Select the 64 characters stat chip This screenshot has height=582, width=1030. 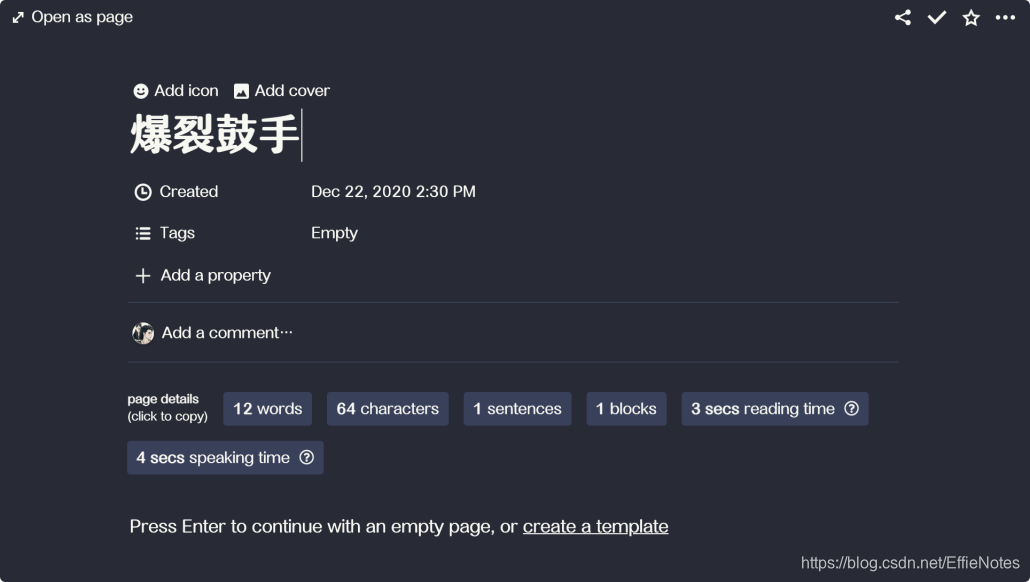tap(387, 408)
